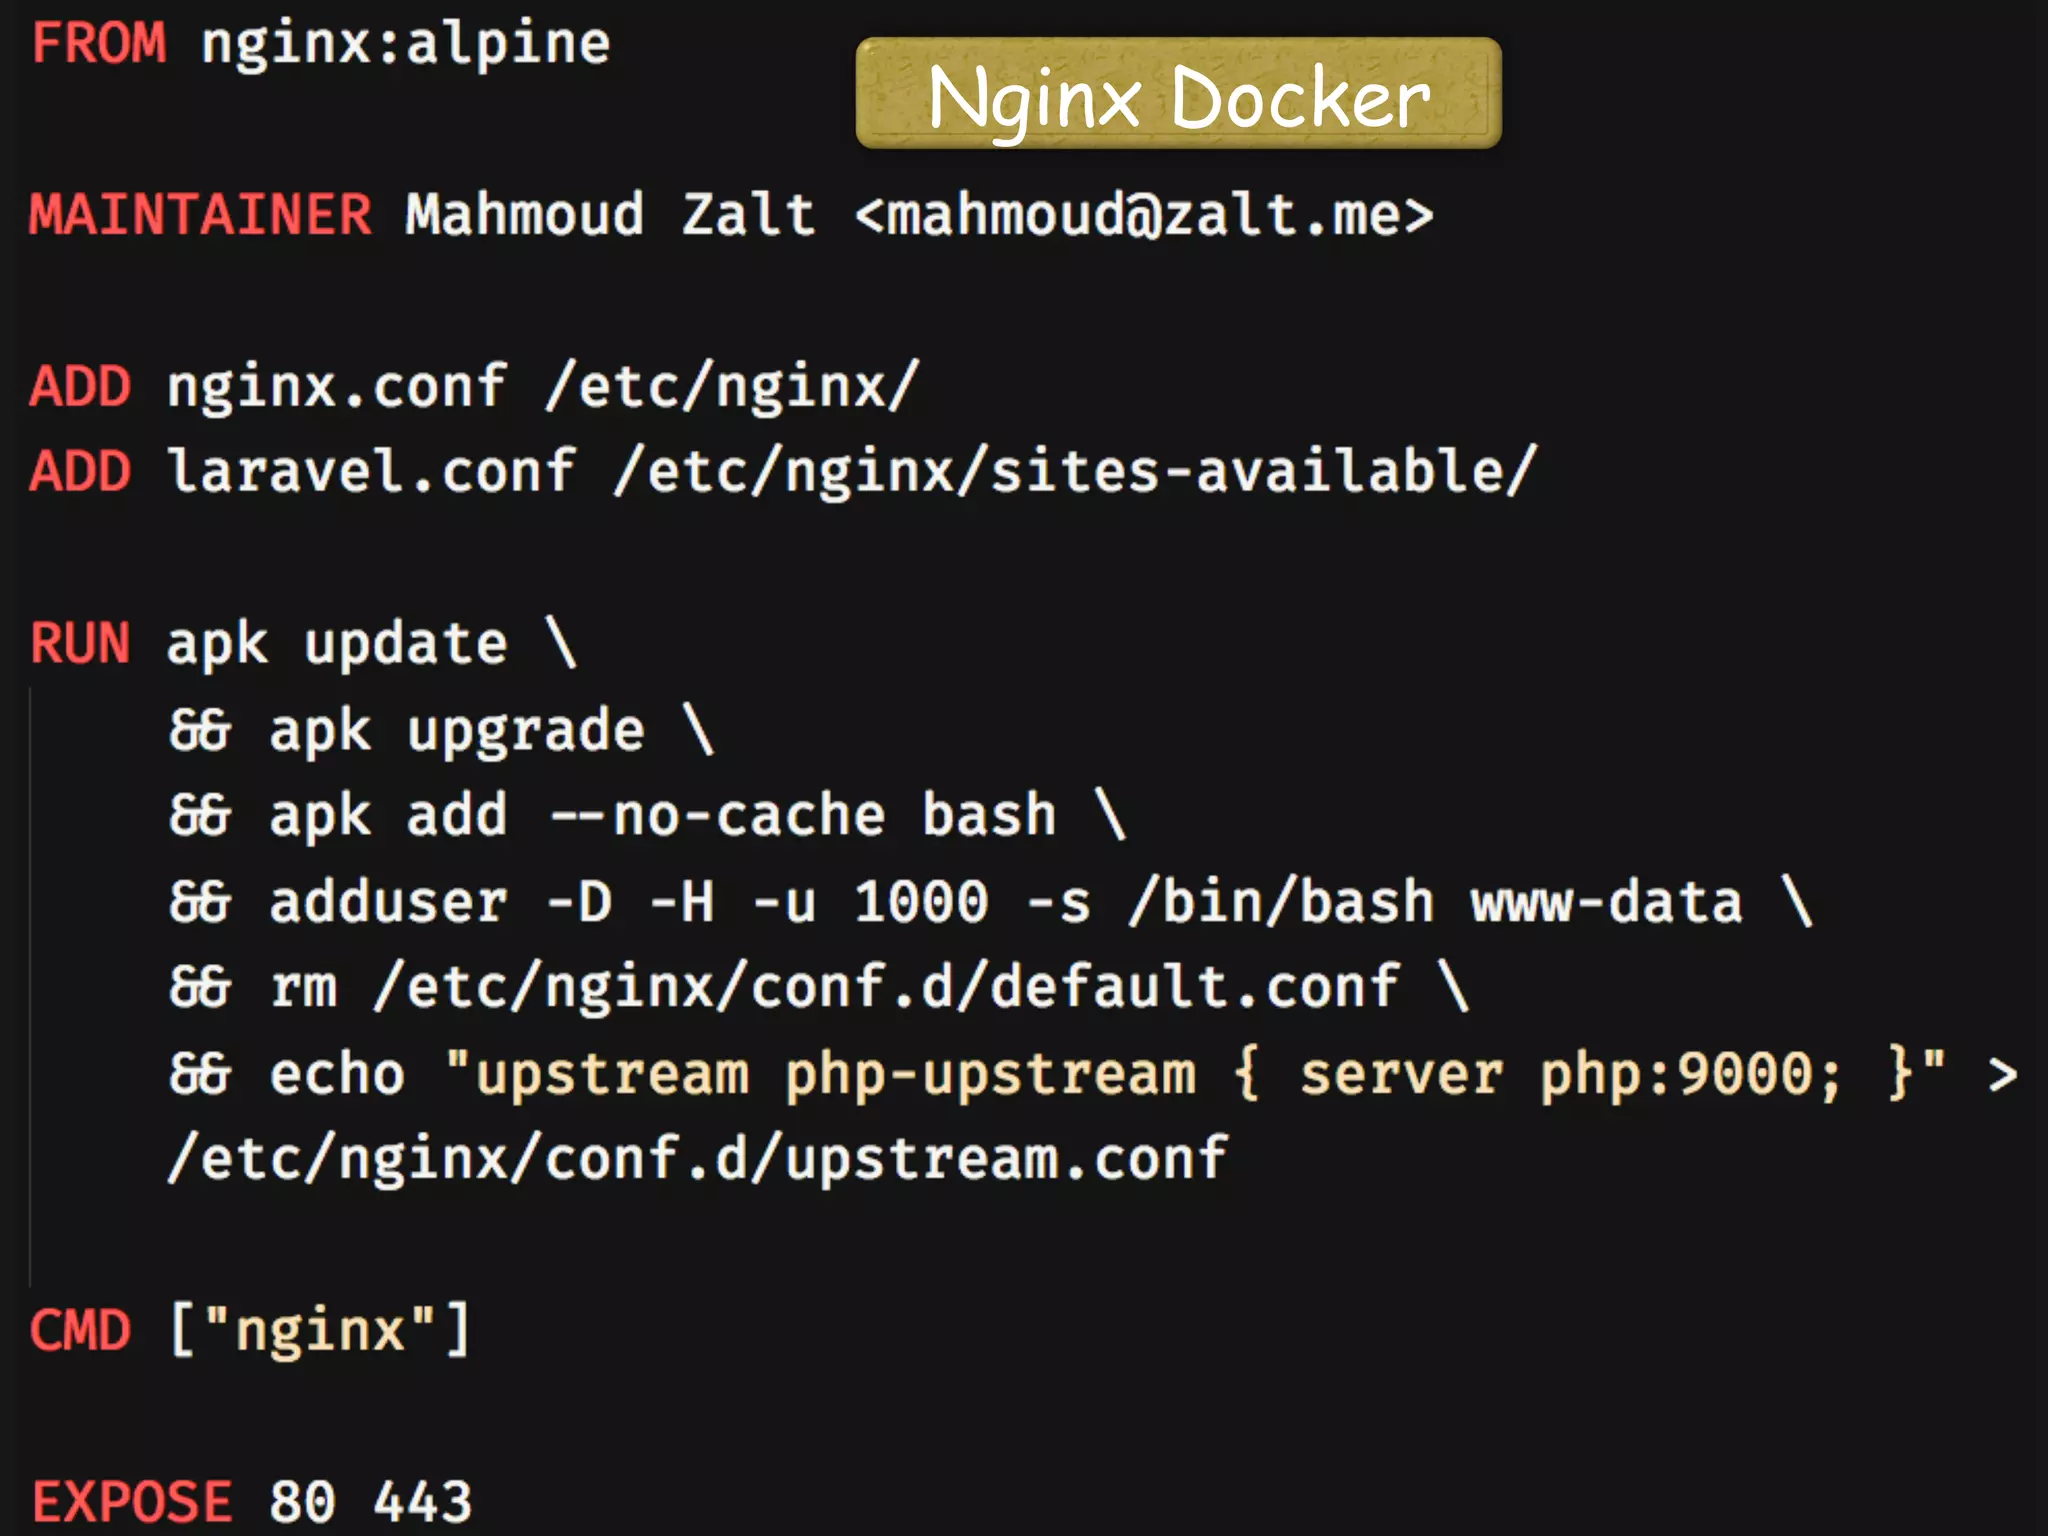Select the nginx.conf file name
2048x1536 pixels.
(337, 388)
